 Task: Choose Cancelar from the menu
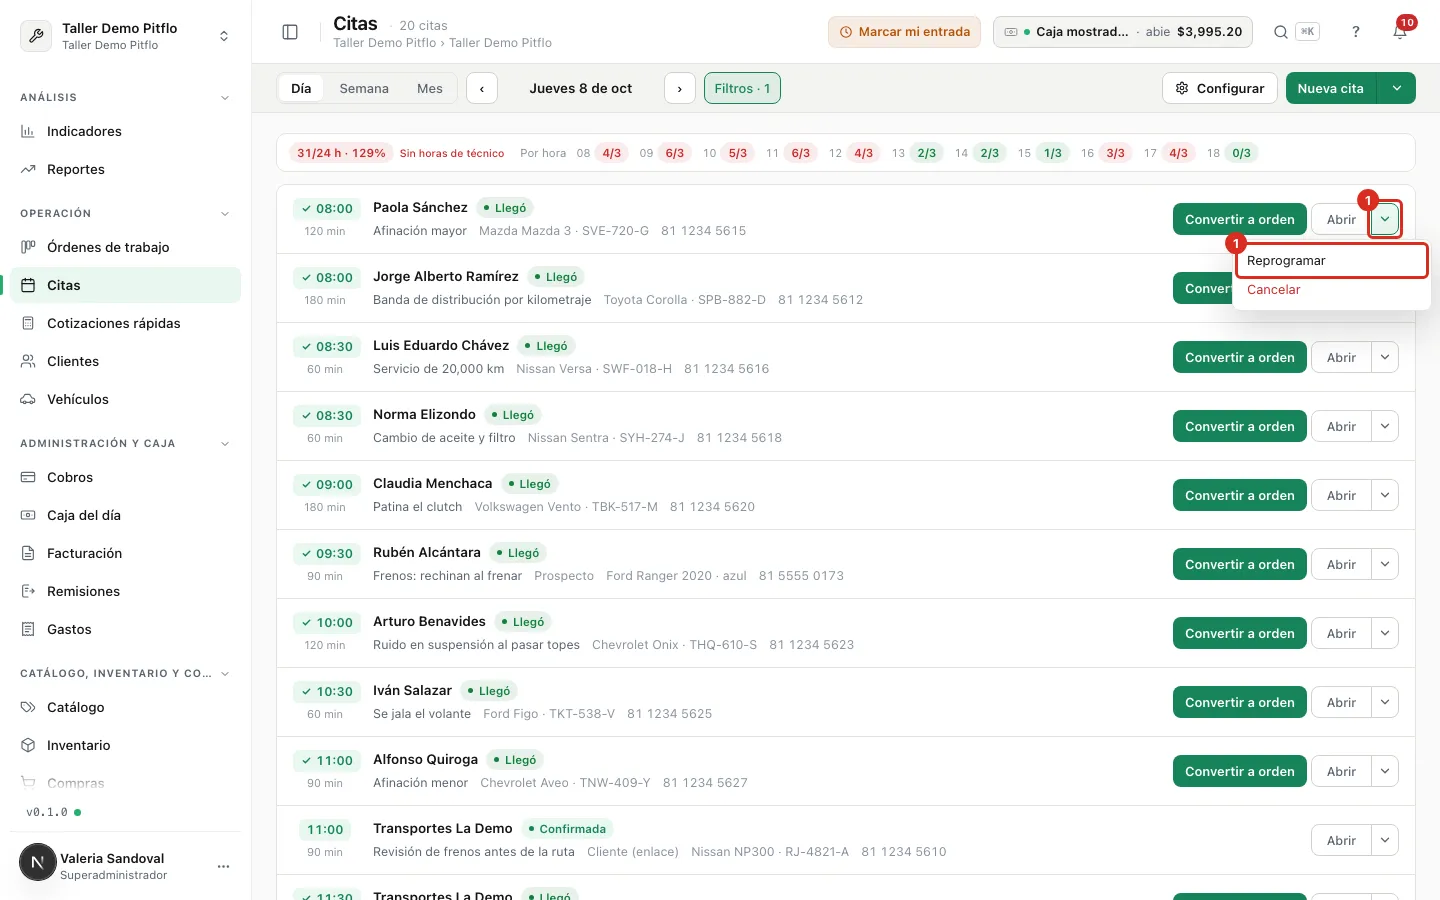click(1330, 290)
